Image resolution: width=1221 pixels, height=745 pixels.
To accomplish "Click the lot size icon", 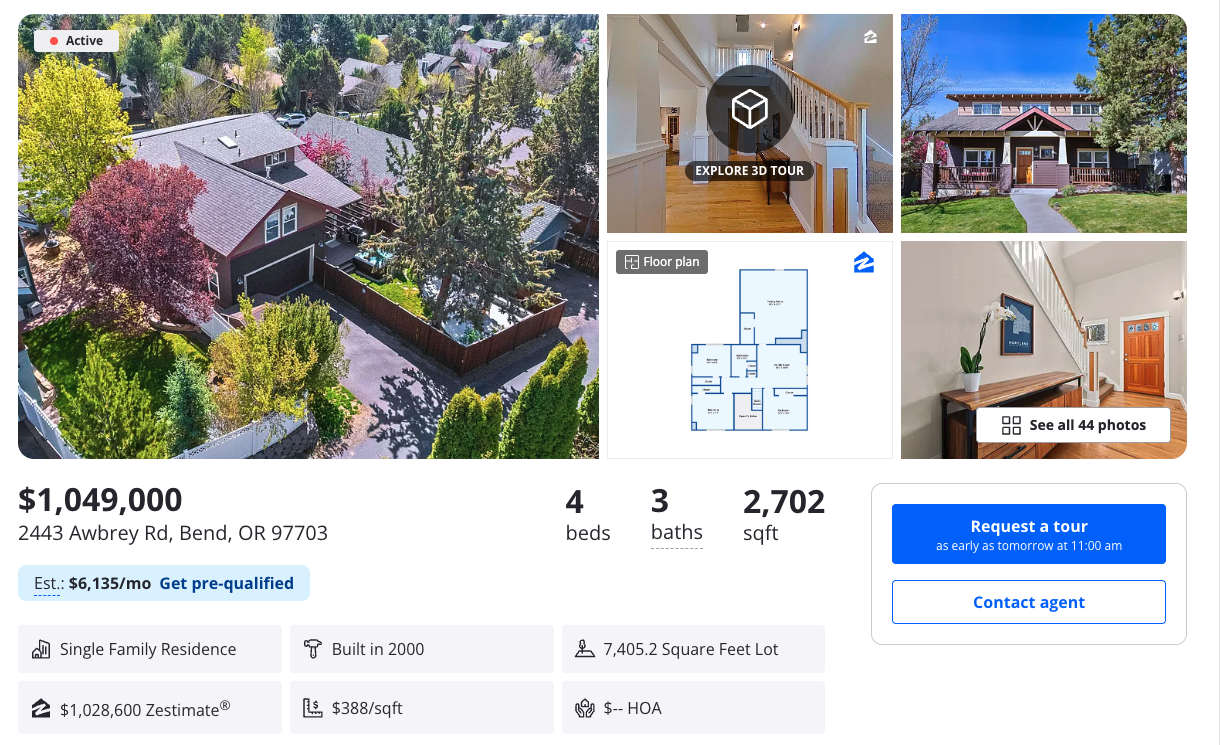I will tap(585, 649).
